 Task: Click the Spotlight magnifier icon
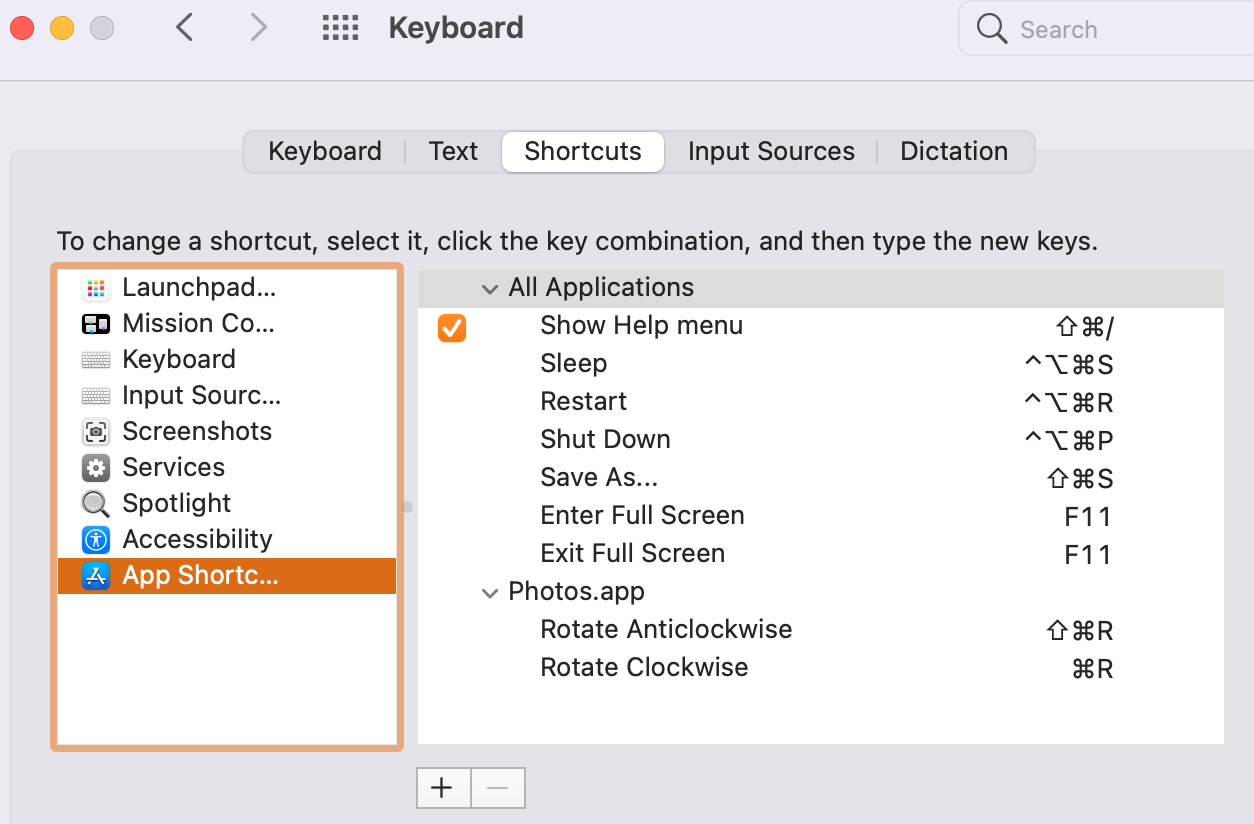[96, 504]
